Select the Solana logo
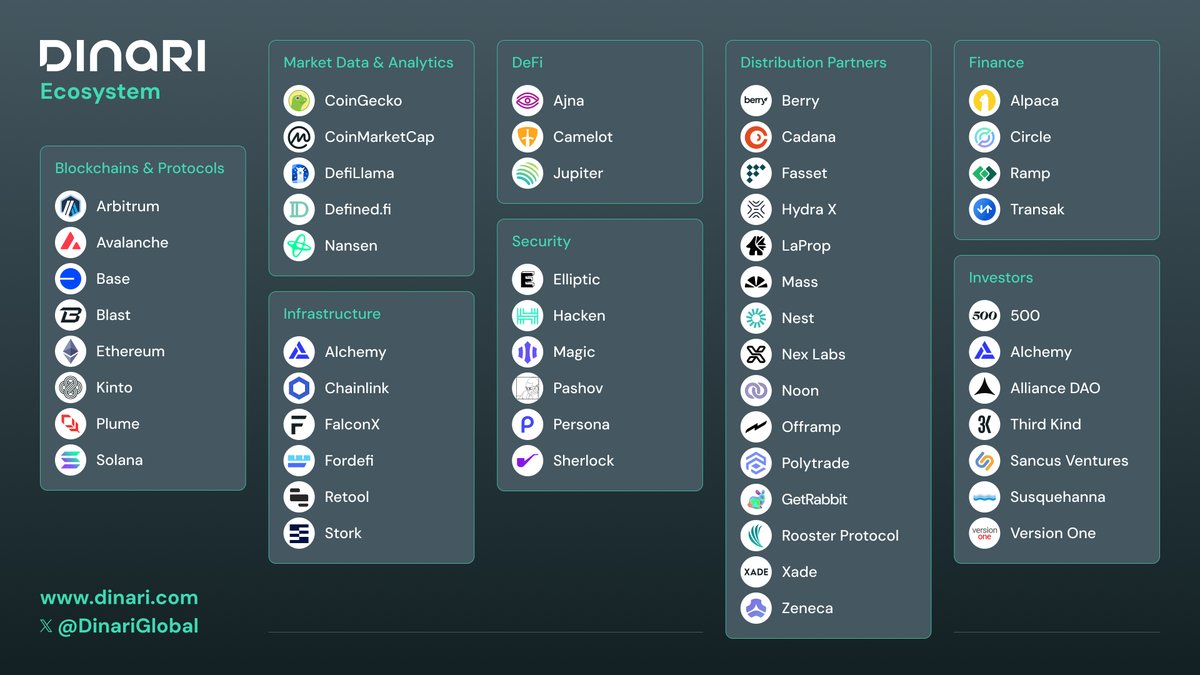Screen dimensions: 1200x675 pyautogui.click(x=69, y=459)
